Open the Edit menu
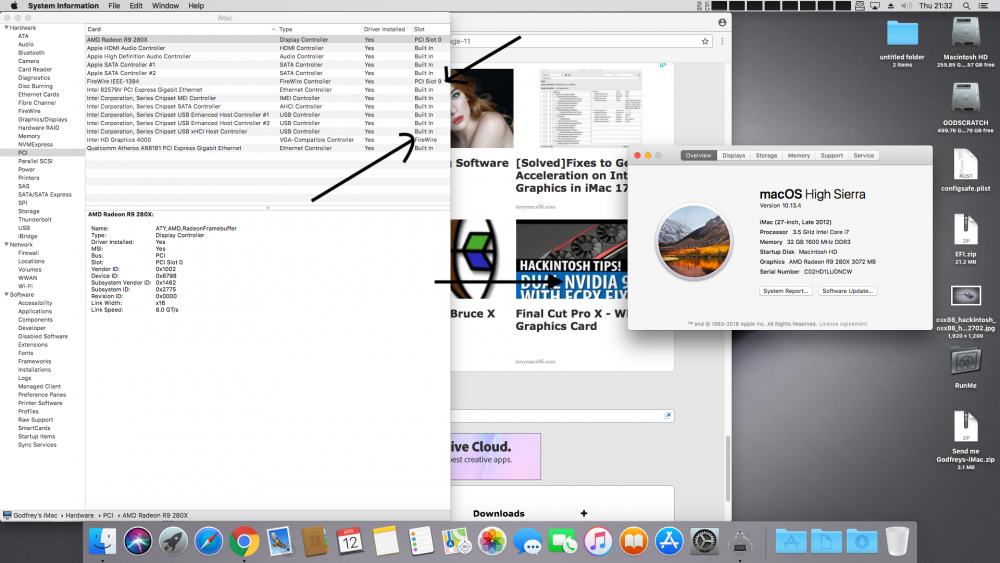1000x563 pixels. [136, 6]
